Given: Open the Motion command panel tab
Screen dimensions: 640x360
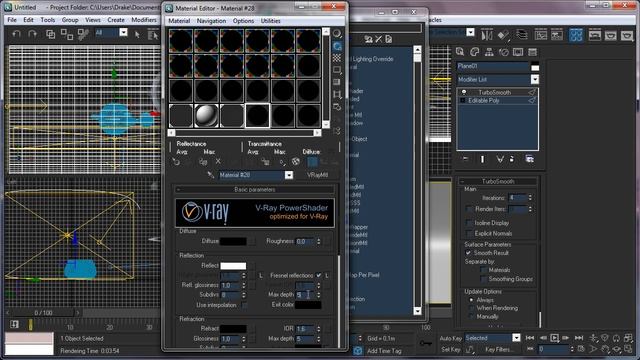Looking at the screenshot, I should (504, 52).
